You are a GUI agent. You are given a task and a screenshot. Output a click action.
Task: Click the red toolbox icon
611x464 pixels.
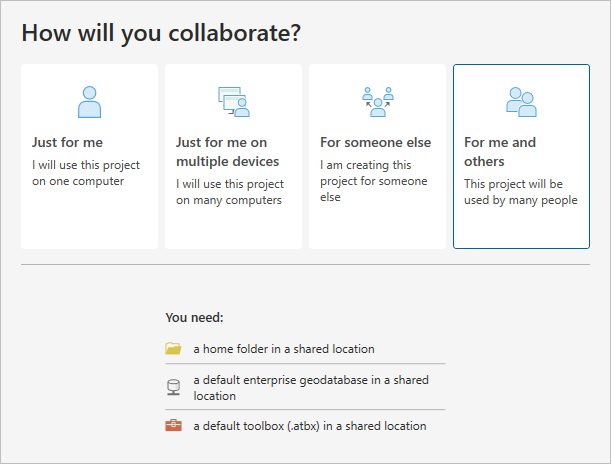tap(173, 426)
